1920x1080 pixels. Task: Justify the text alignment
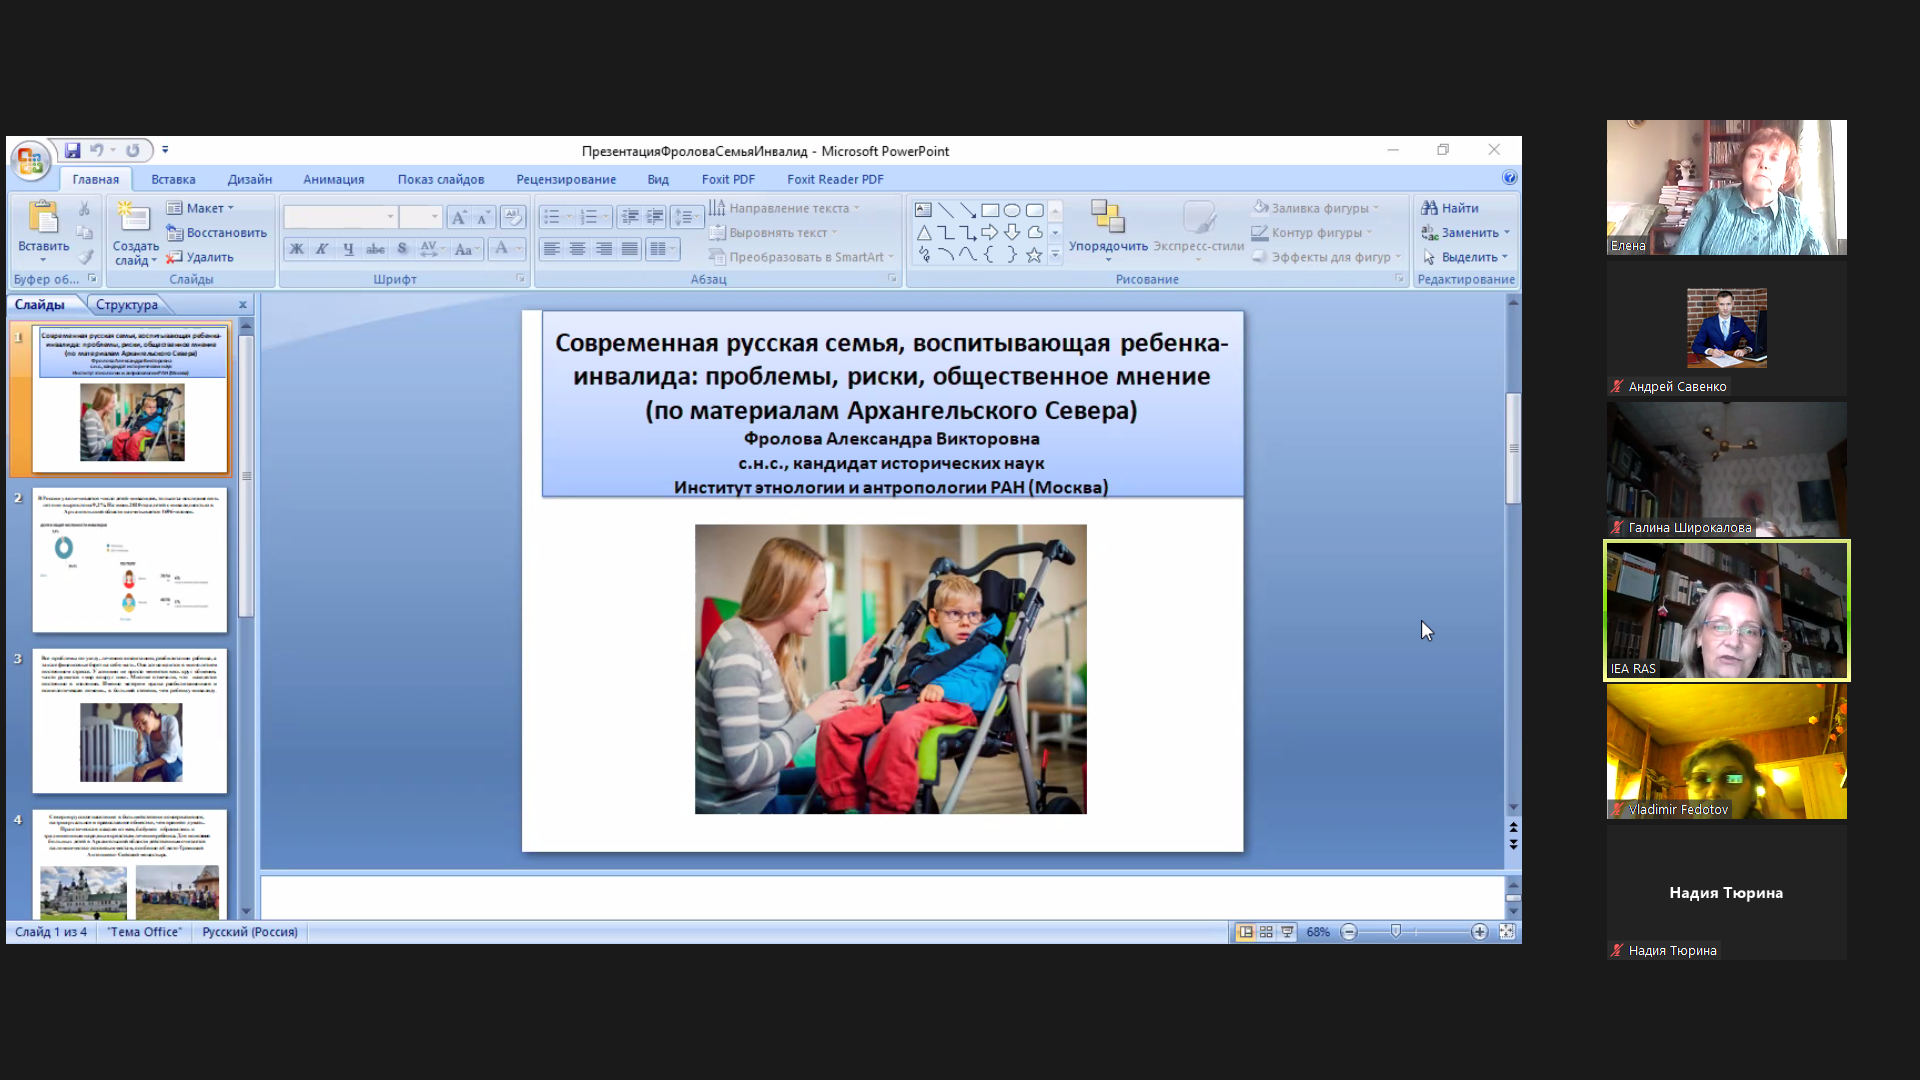629,249
